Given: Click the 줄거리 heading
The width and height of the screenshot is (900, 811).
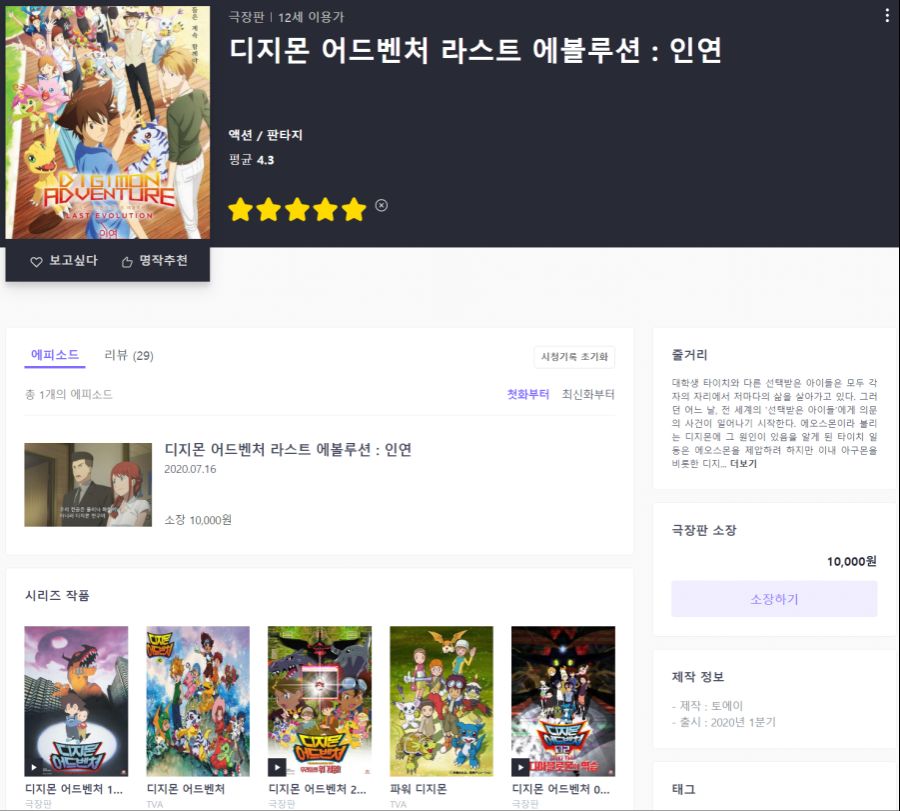Looking at the screenshot, I should [x=689, y=355].
